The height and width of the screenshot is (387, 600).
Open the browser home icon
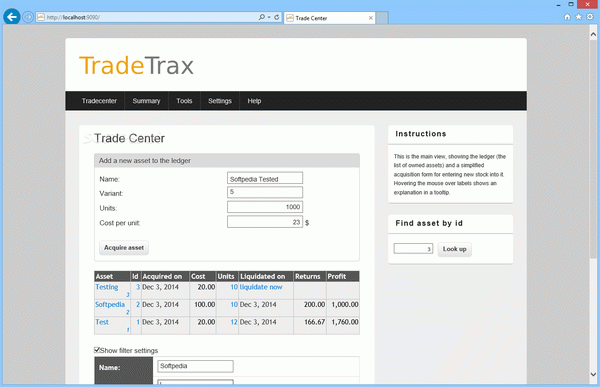tap(567, 17)
